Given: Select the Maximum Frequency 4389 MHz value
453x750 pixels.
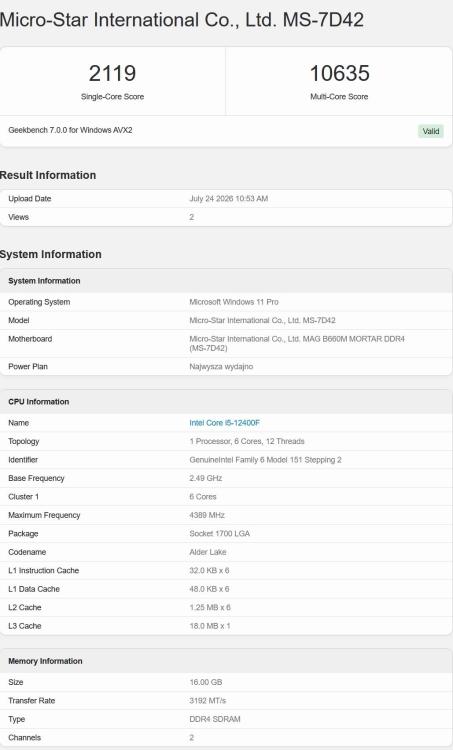Looking at the screenshot, I should tap(207, 515).
